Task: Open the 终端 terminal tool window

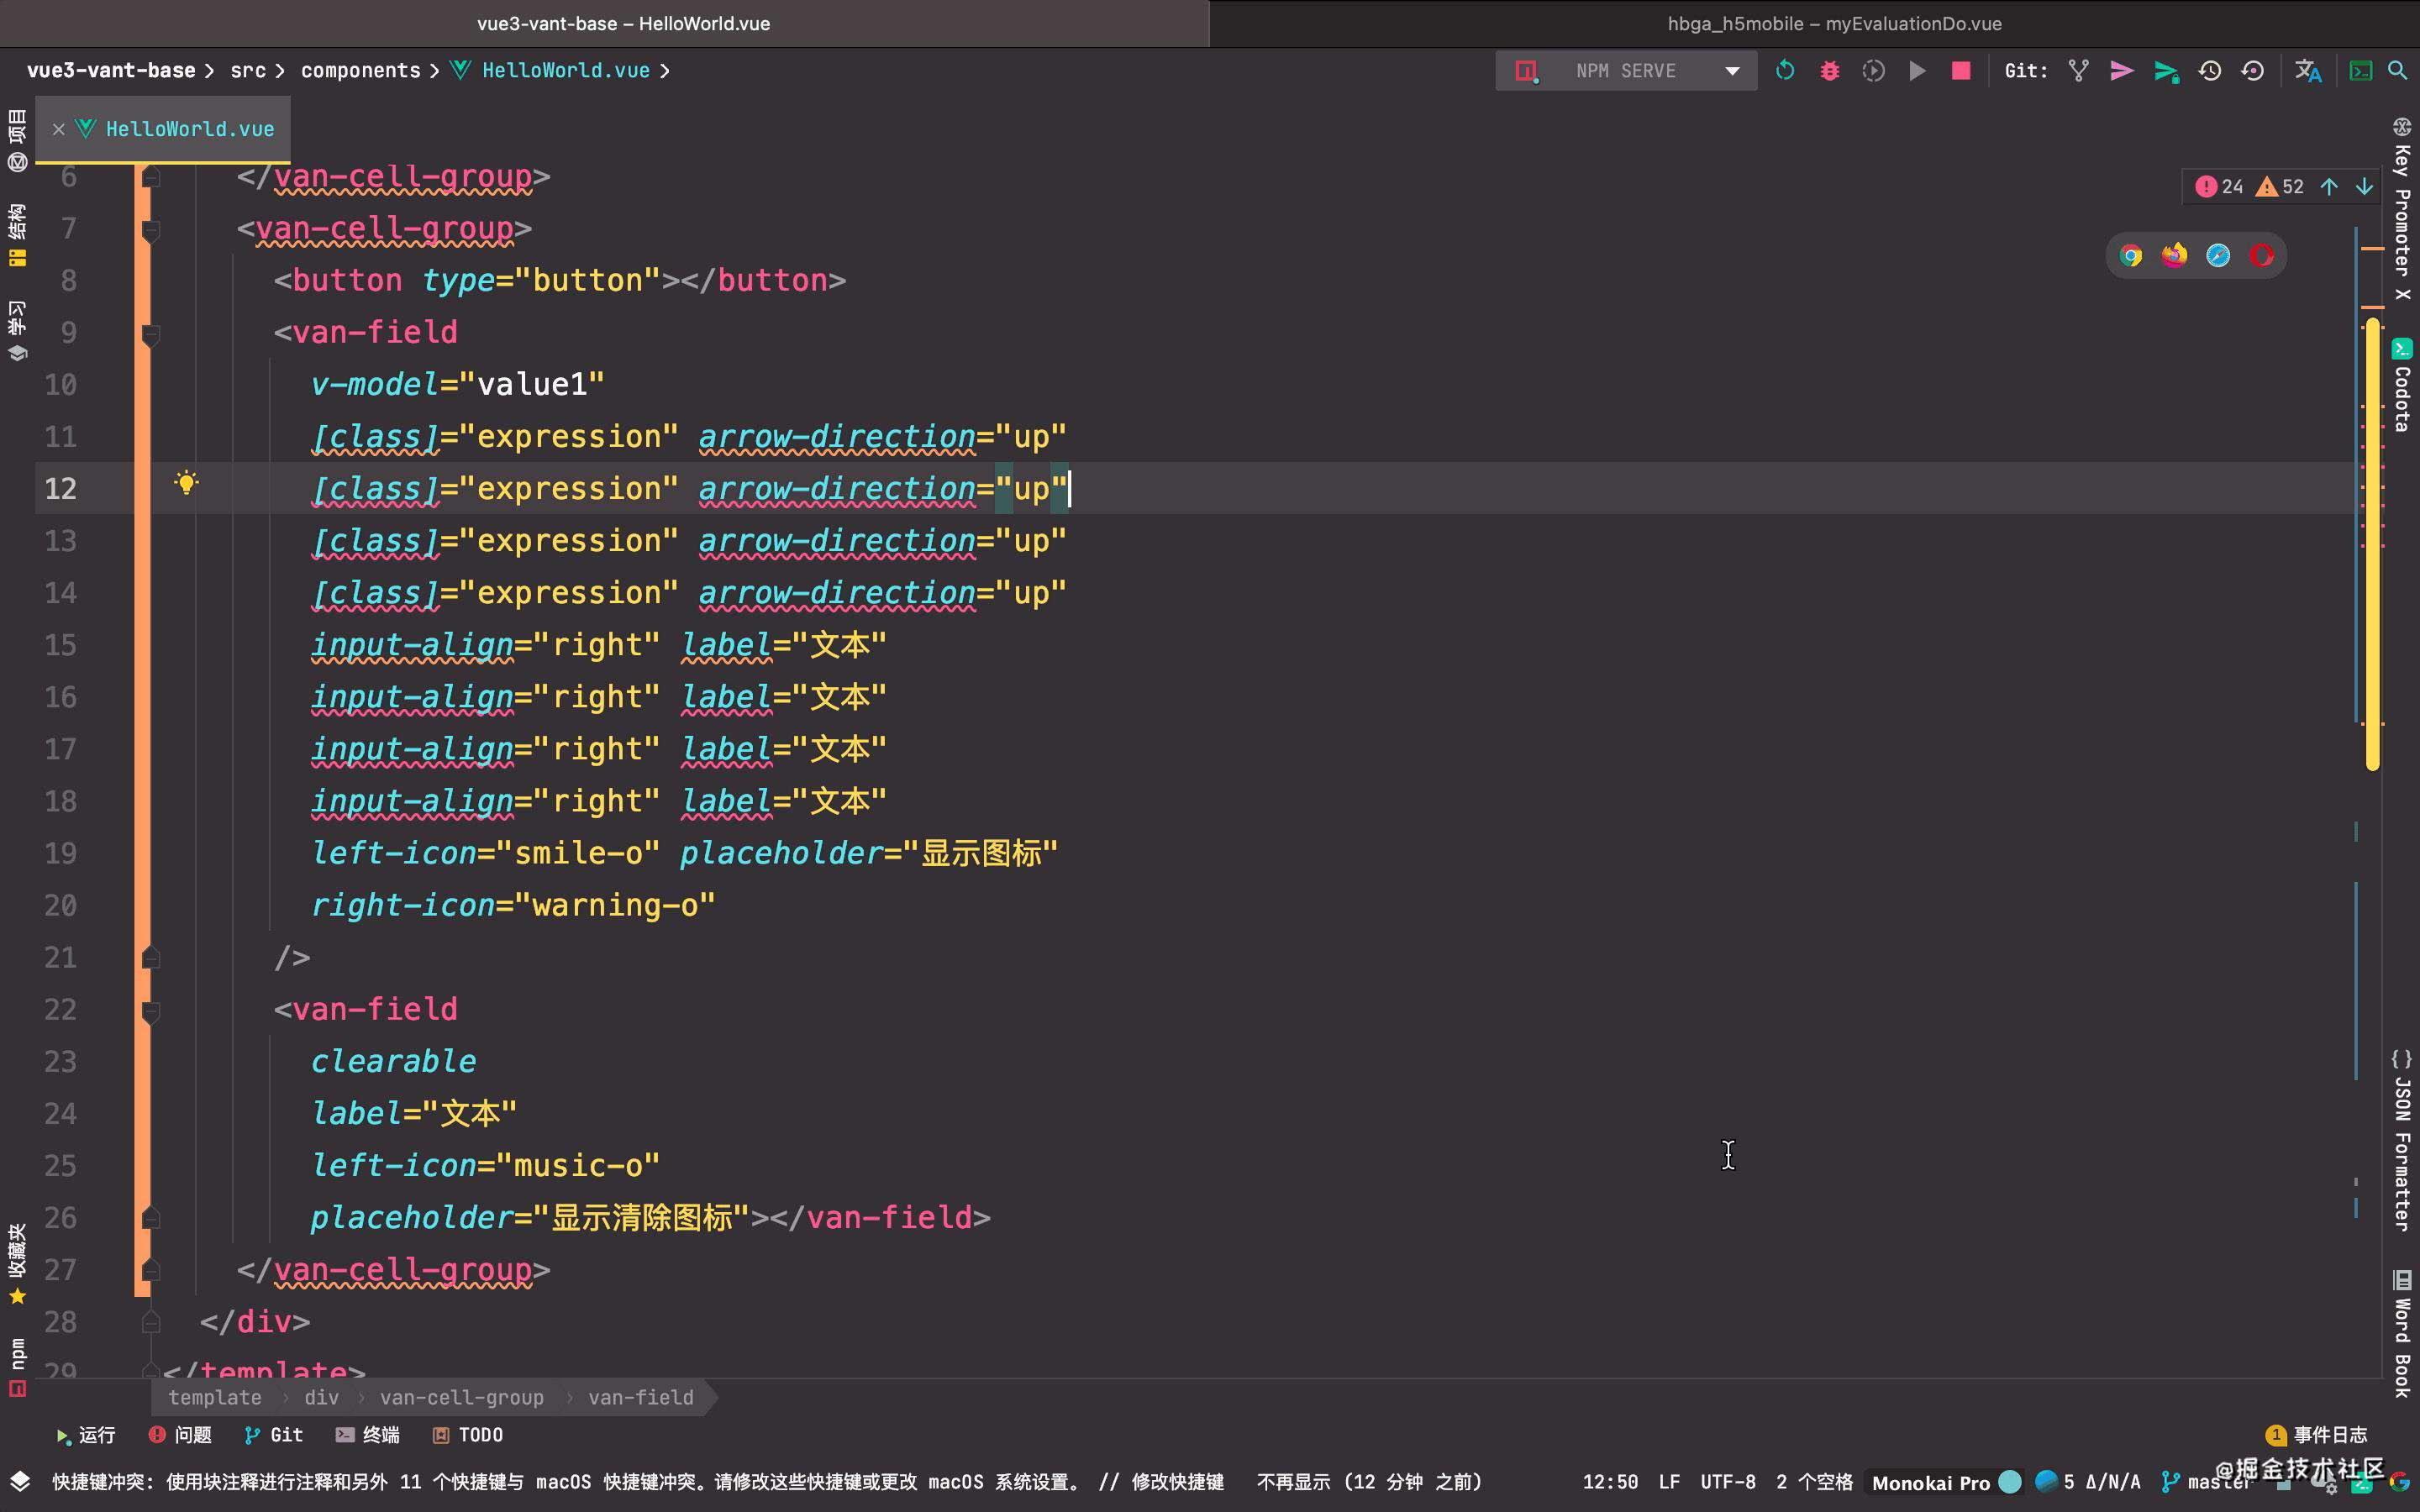Action: tap(367, 1435)
